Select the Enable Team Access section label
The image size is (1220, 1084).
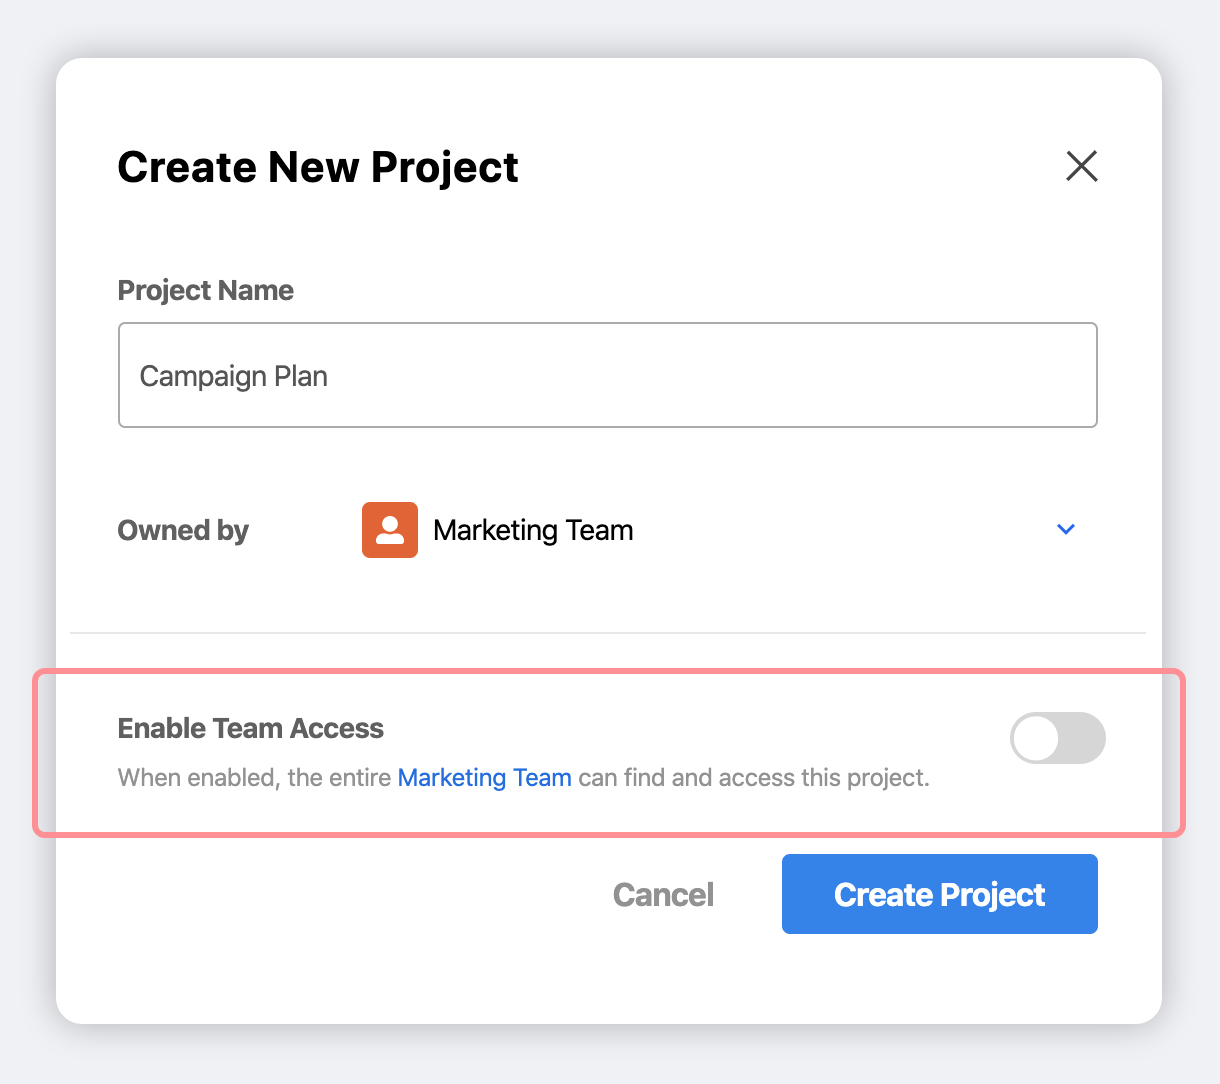coord(250,728)
